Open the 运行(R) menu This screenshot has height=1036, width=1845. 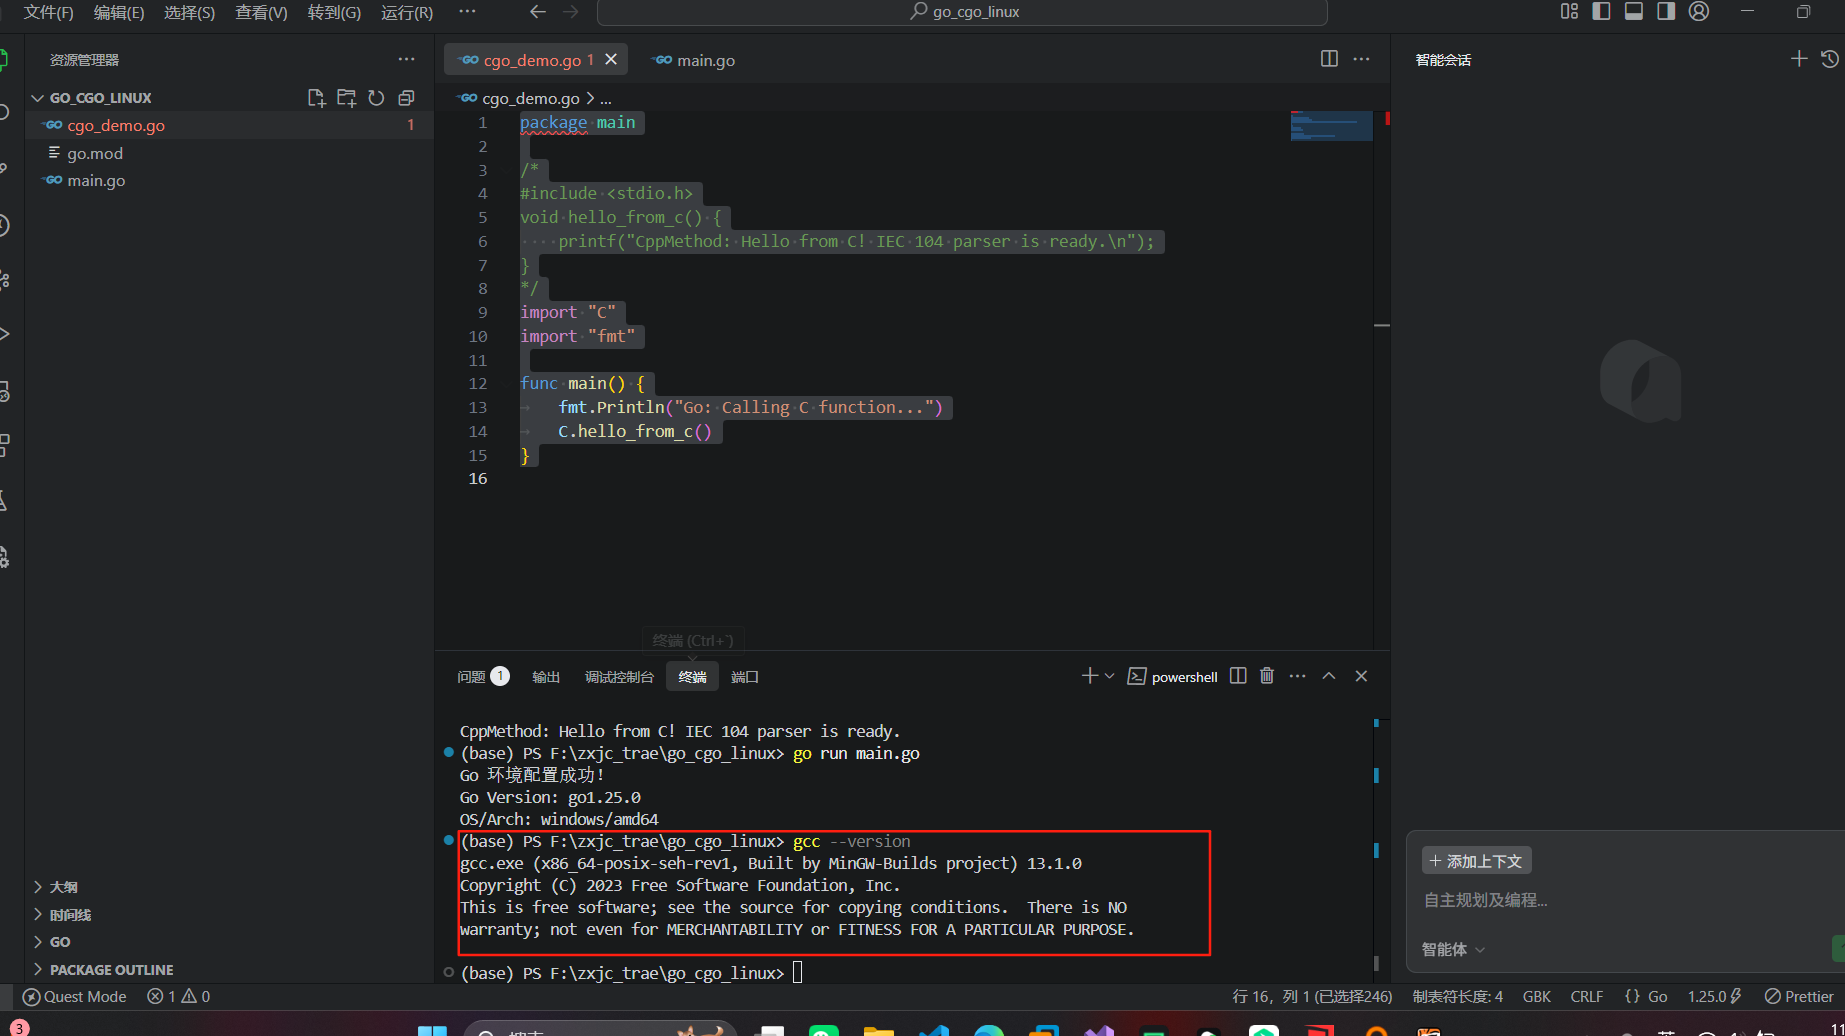[405, 13]
